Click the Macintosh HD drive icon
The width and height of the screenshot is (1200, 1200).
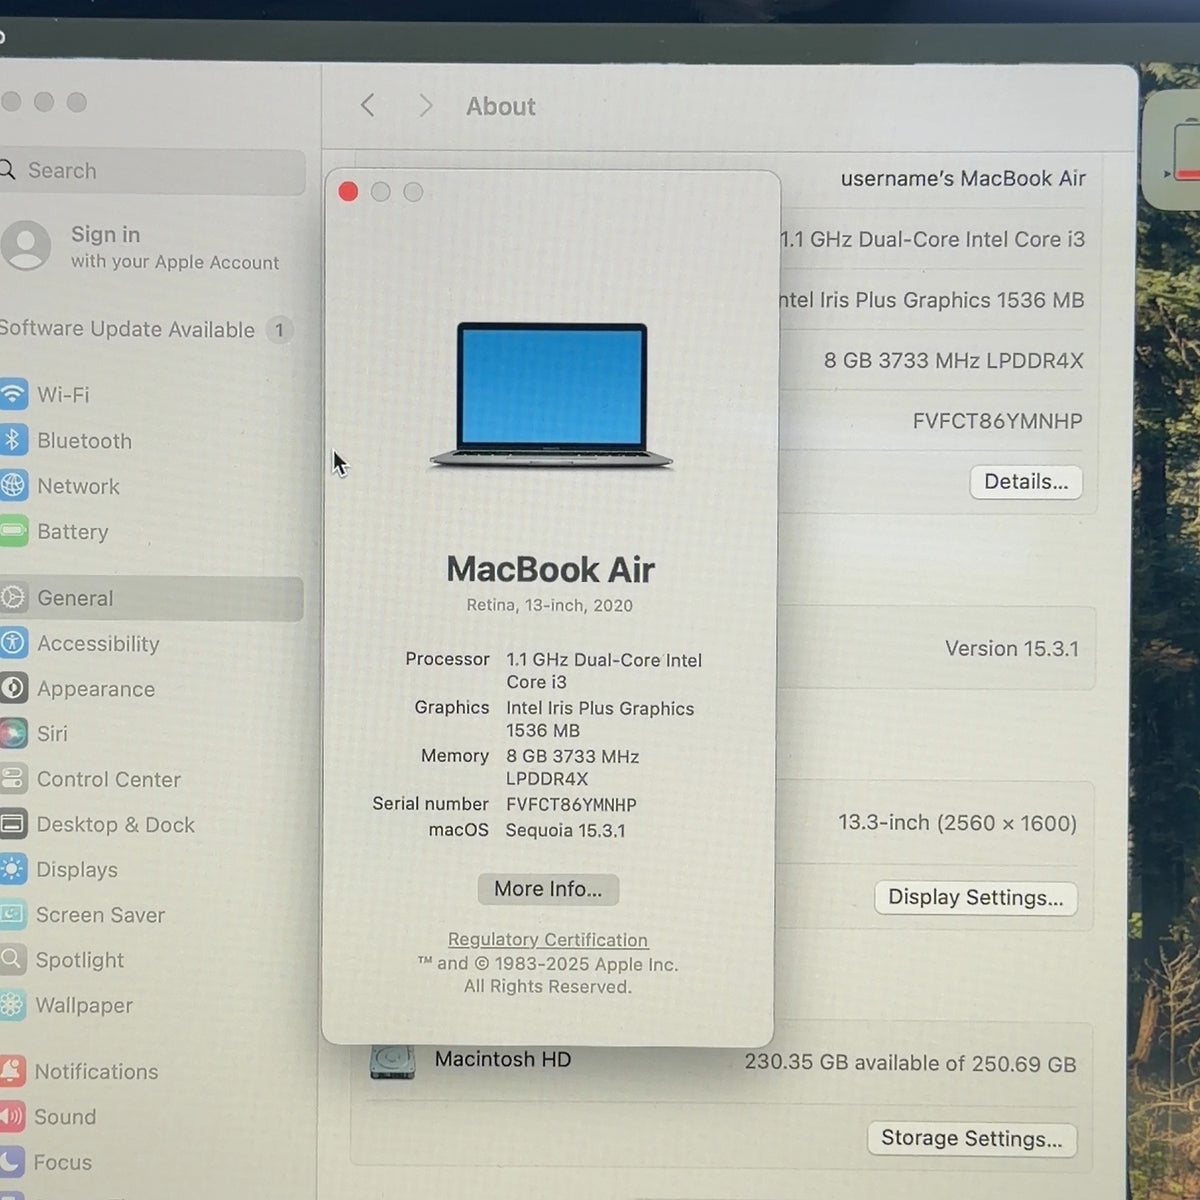pos(392,1062)
